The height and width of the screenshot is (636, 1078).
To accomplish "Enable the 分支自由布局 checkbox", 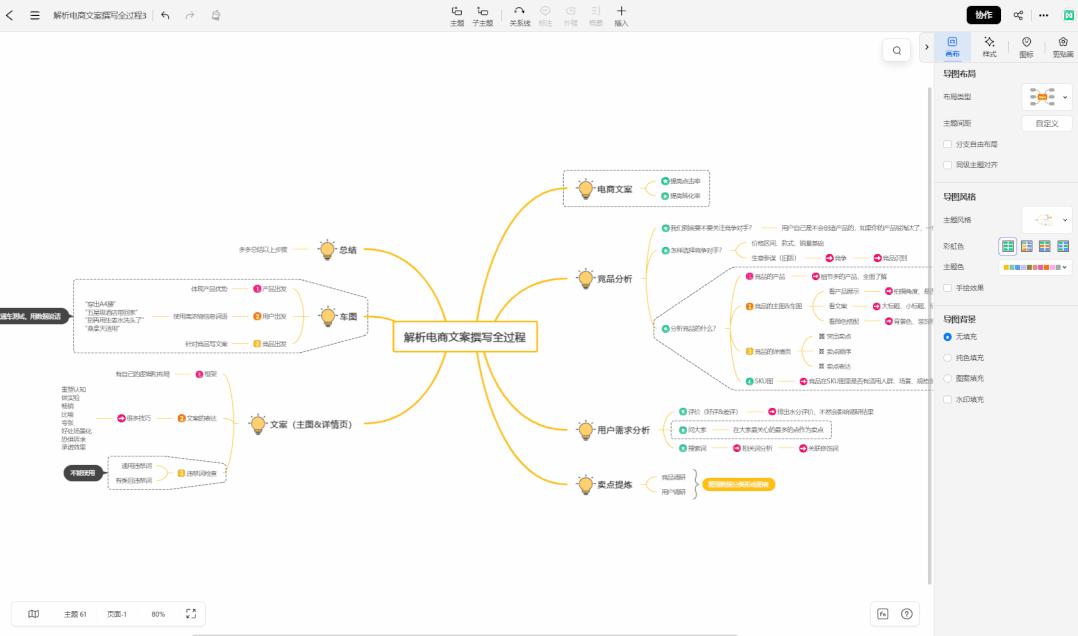I will pyautogui.click(x=947, y=143).
